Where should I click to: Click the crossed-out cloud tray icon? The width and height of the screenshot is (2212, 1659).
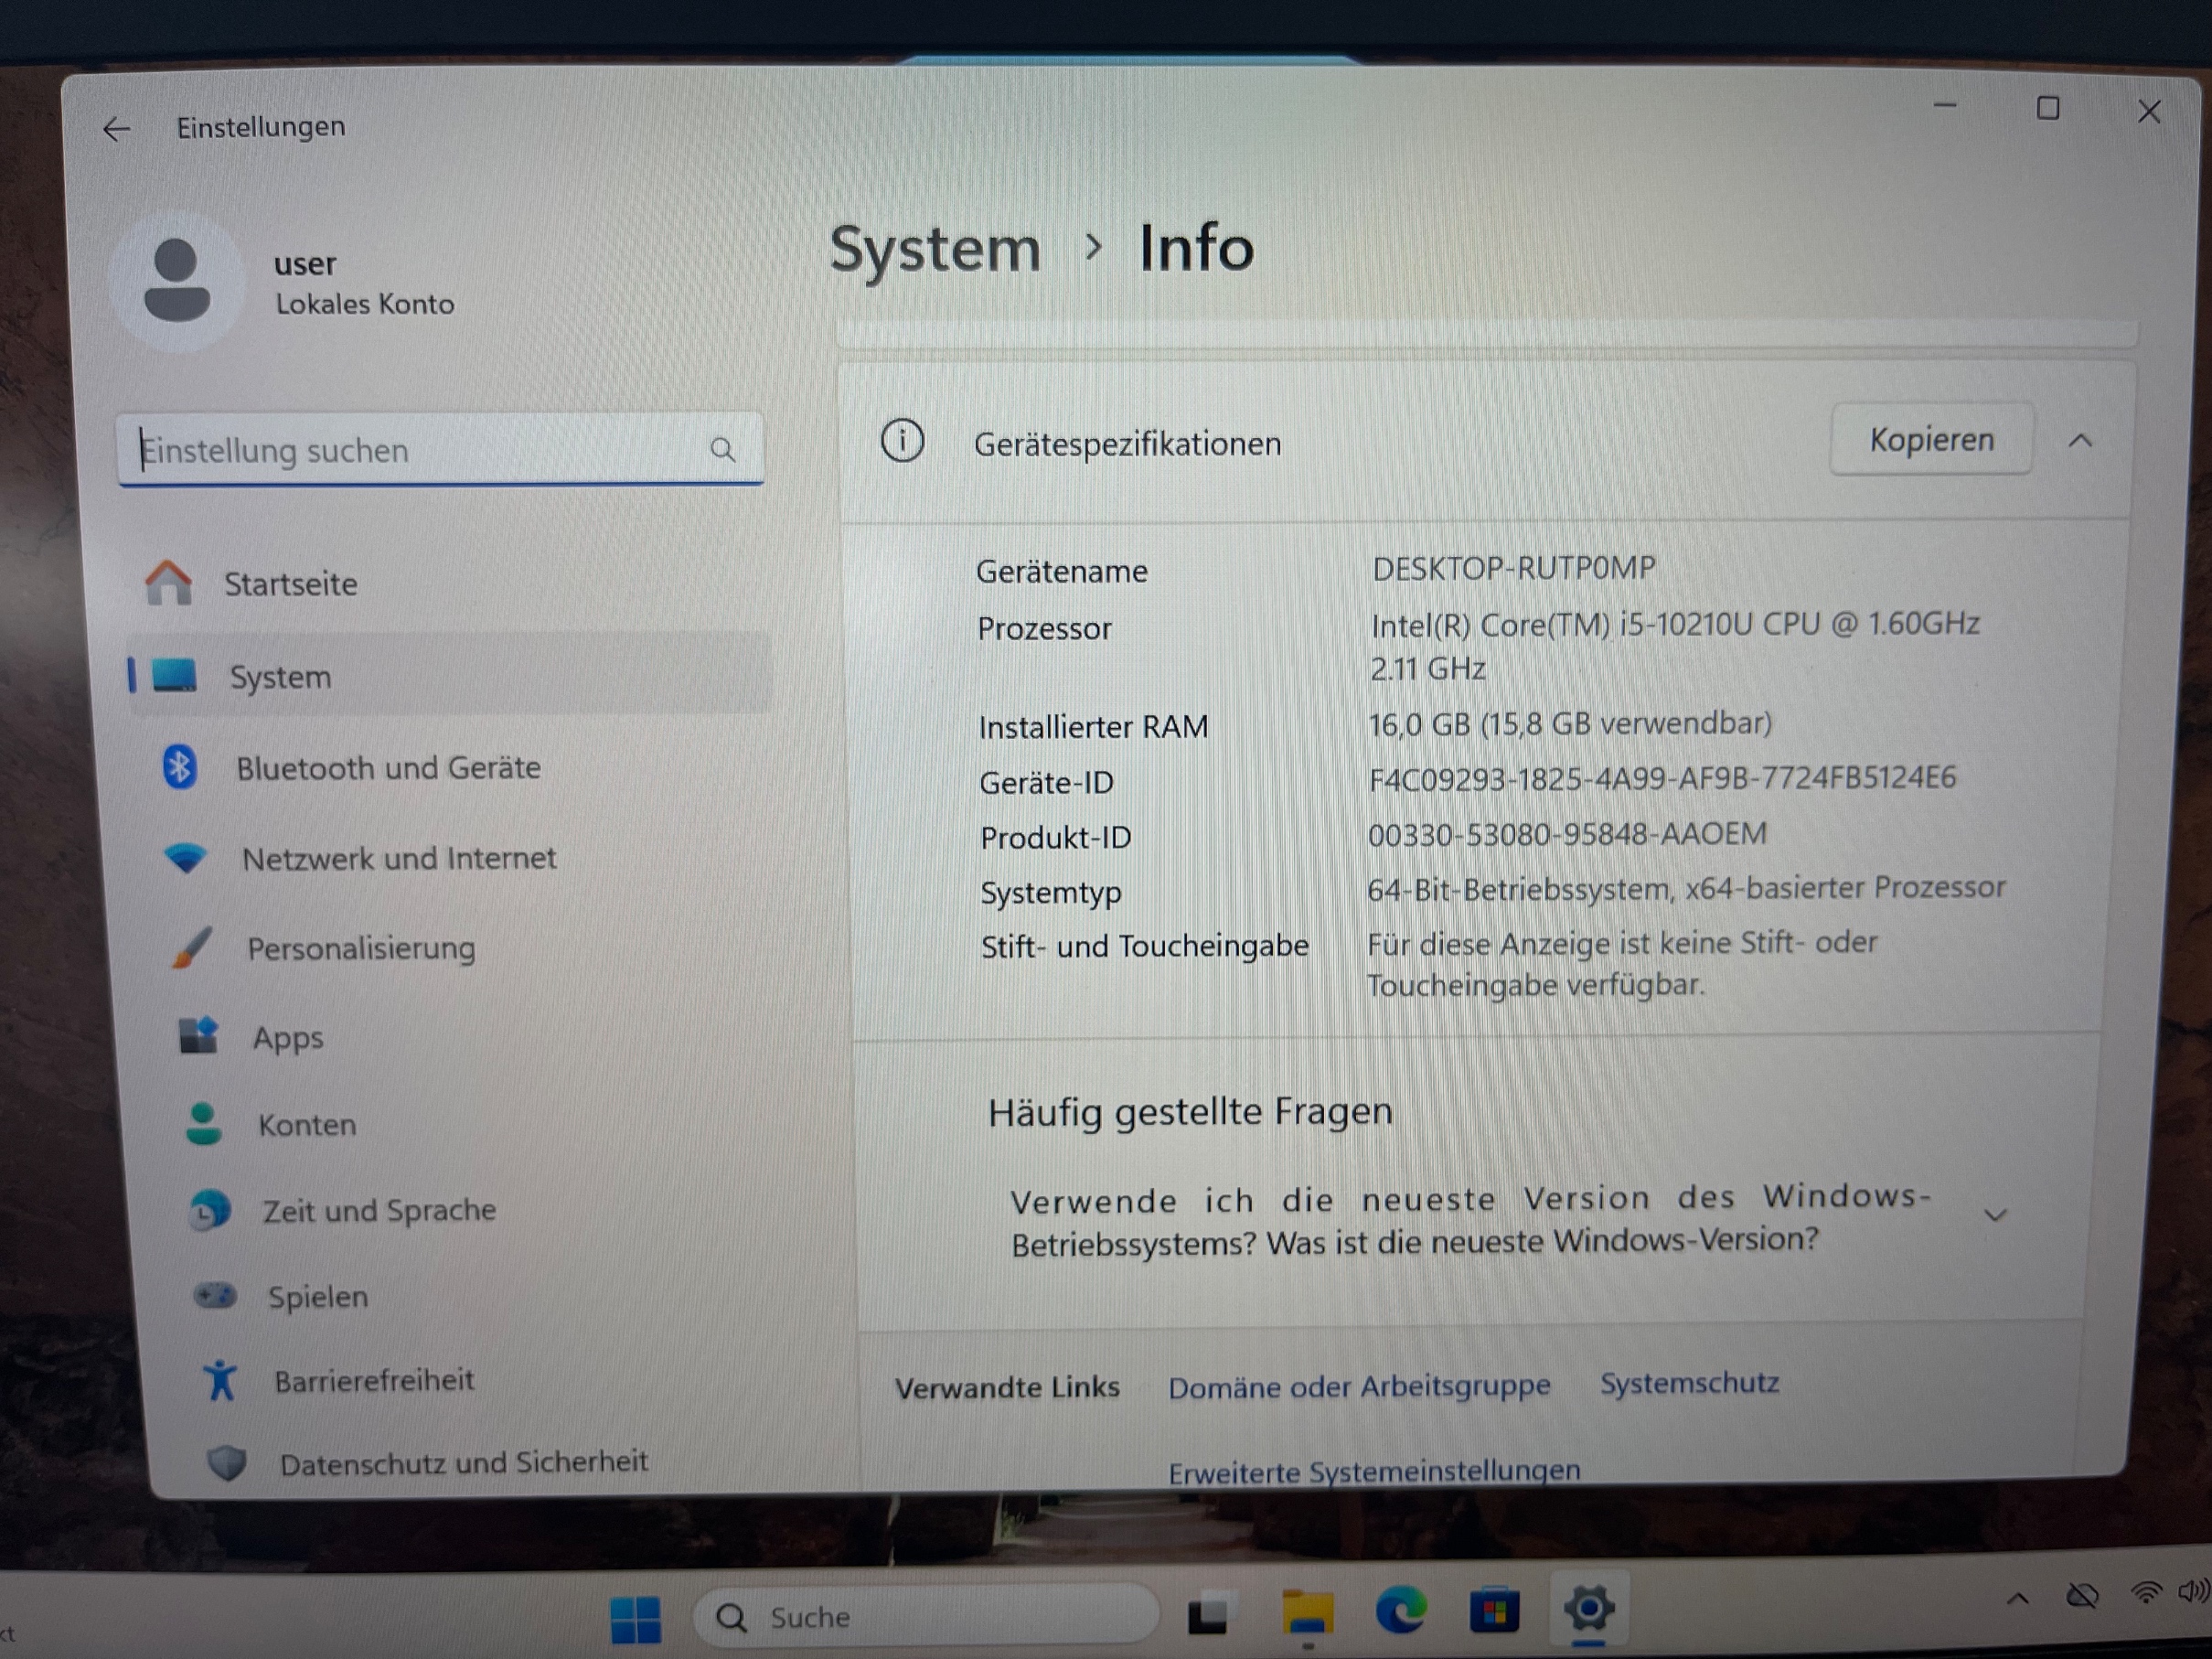point(2083,1595)
